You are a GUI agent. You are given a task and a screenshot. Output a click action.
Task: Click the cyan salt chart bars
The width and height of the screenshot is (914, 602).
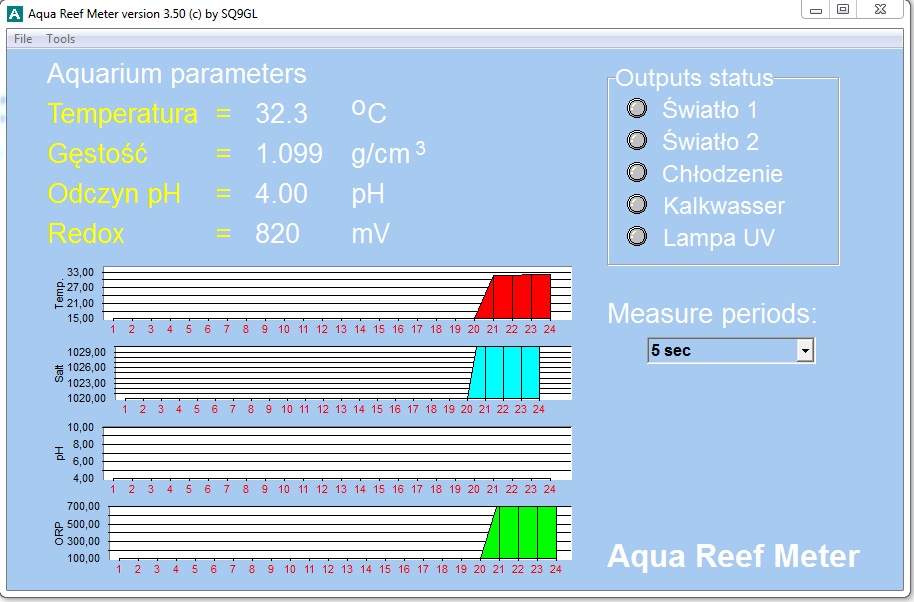coord(507,372)
